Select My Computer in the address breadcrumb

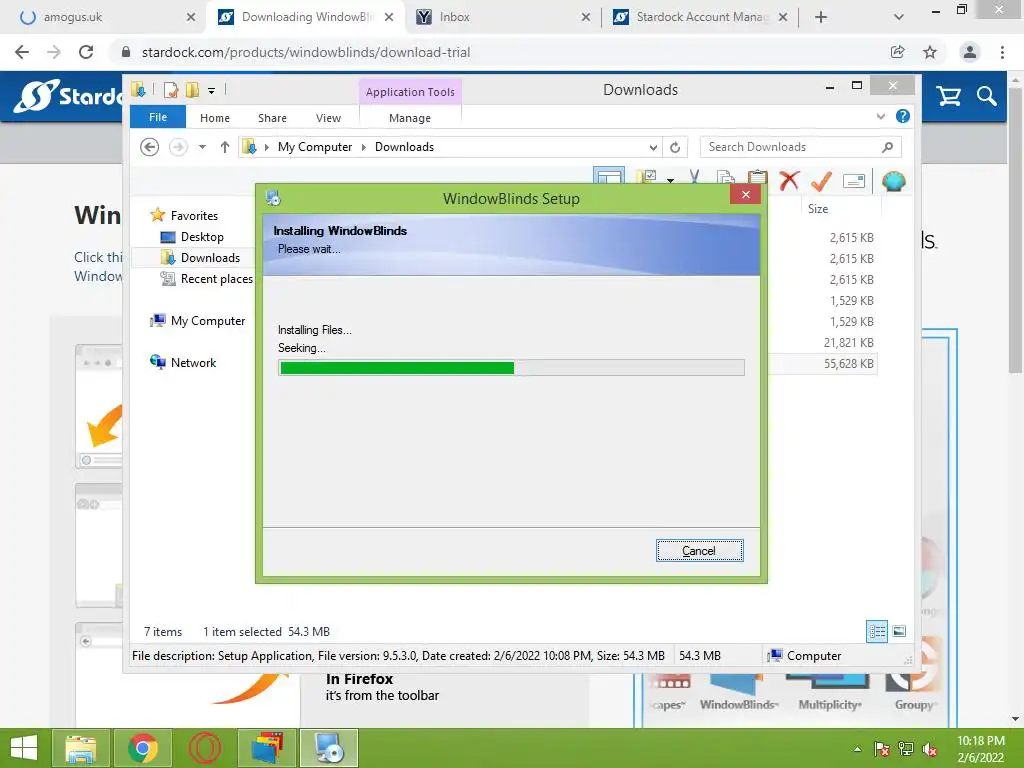pos(315,147)
